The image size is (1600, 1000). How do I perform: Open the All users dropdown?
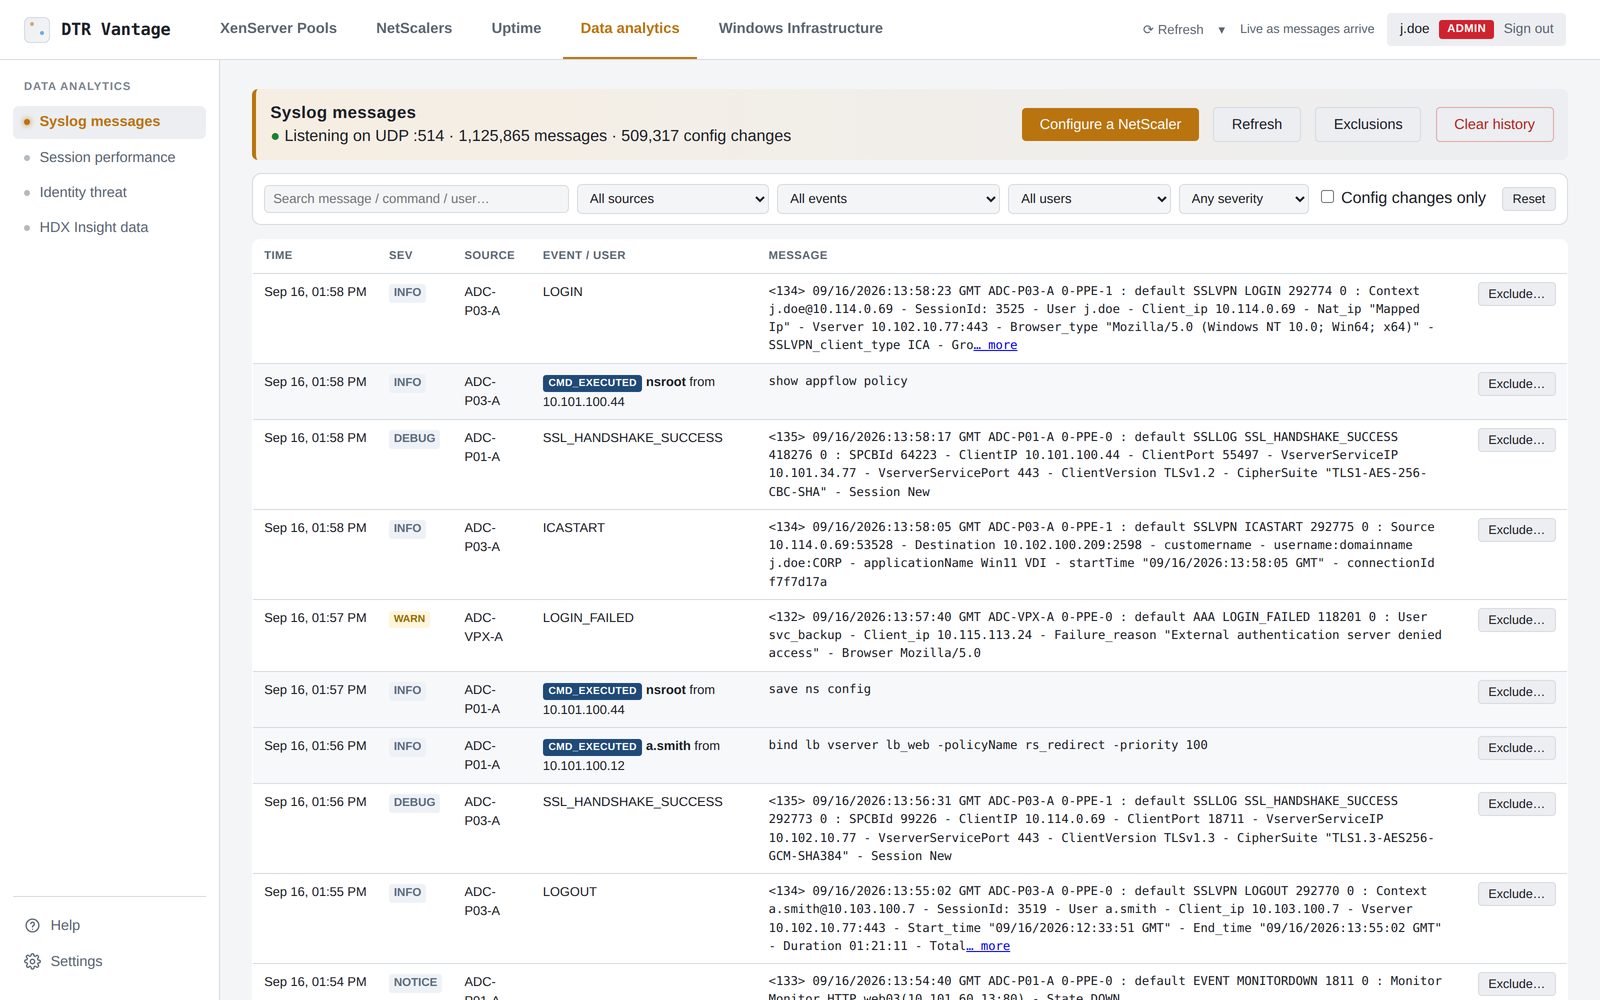[1089, 199]
